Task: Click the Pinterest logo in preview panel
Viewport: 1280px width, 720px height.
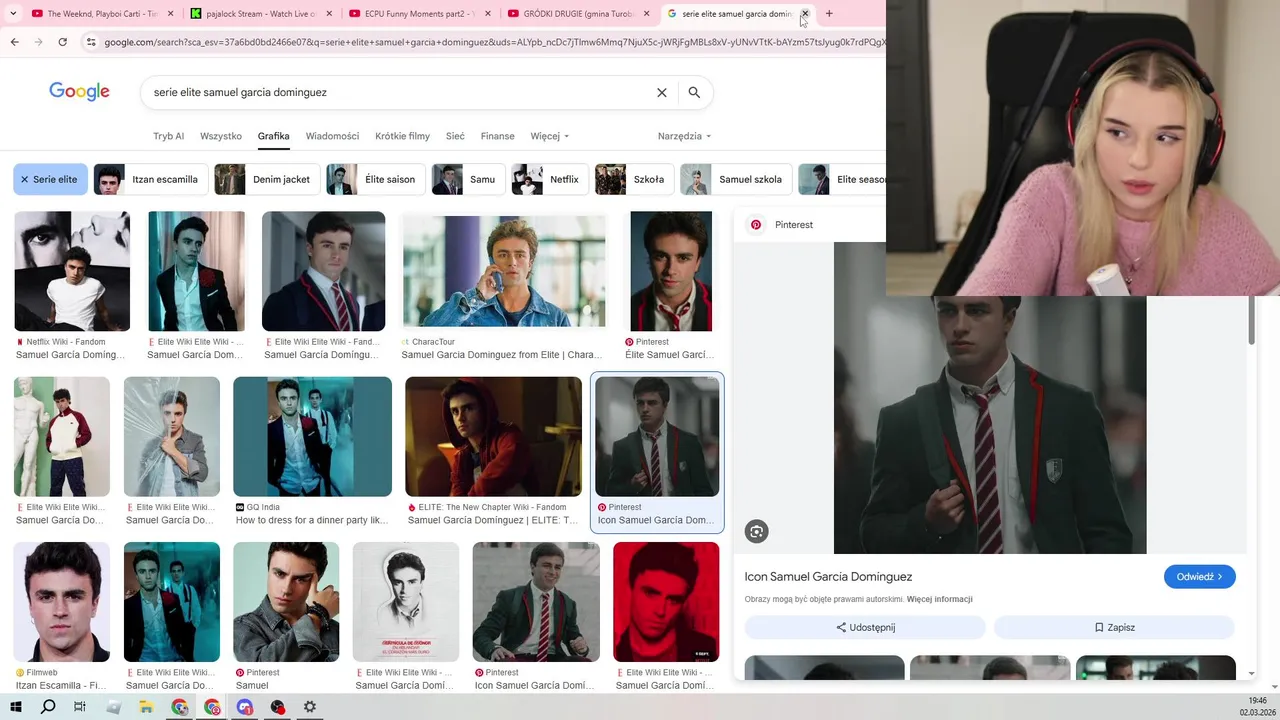Action: [756, 225]
